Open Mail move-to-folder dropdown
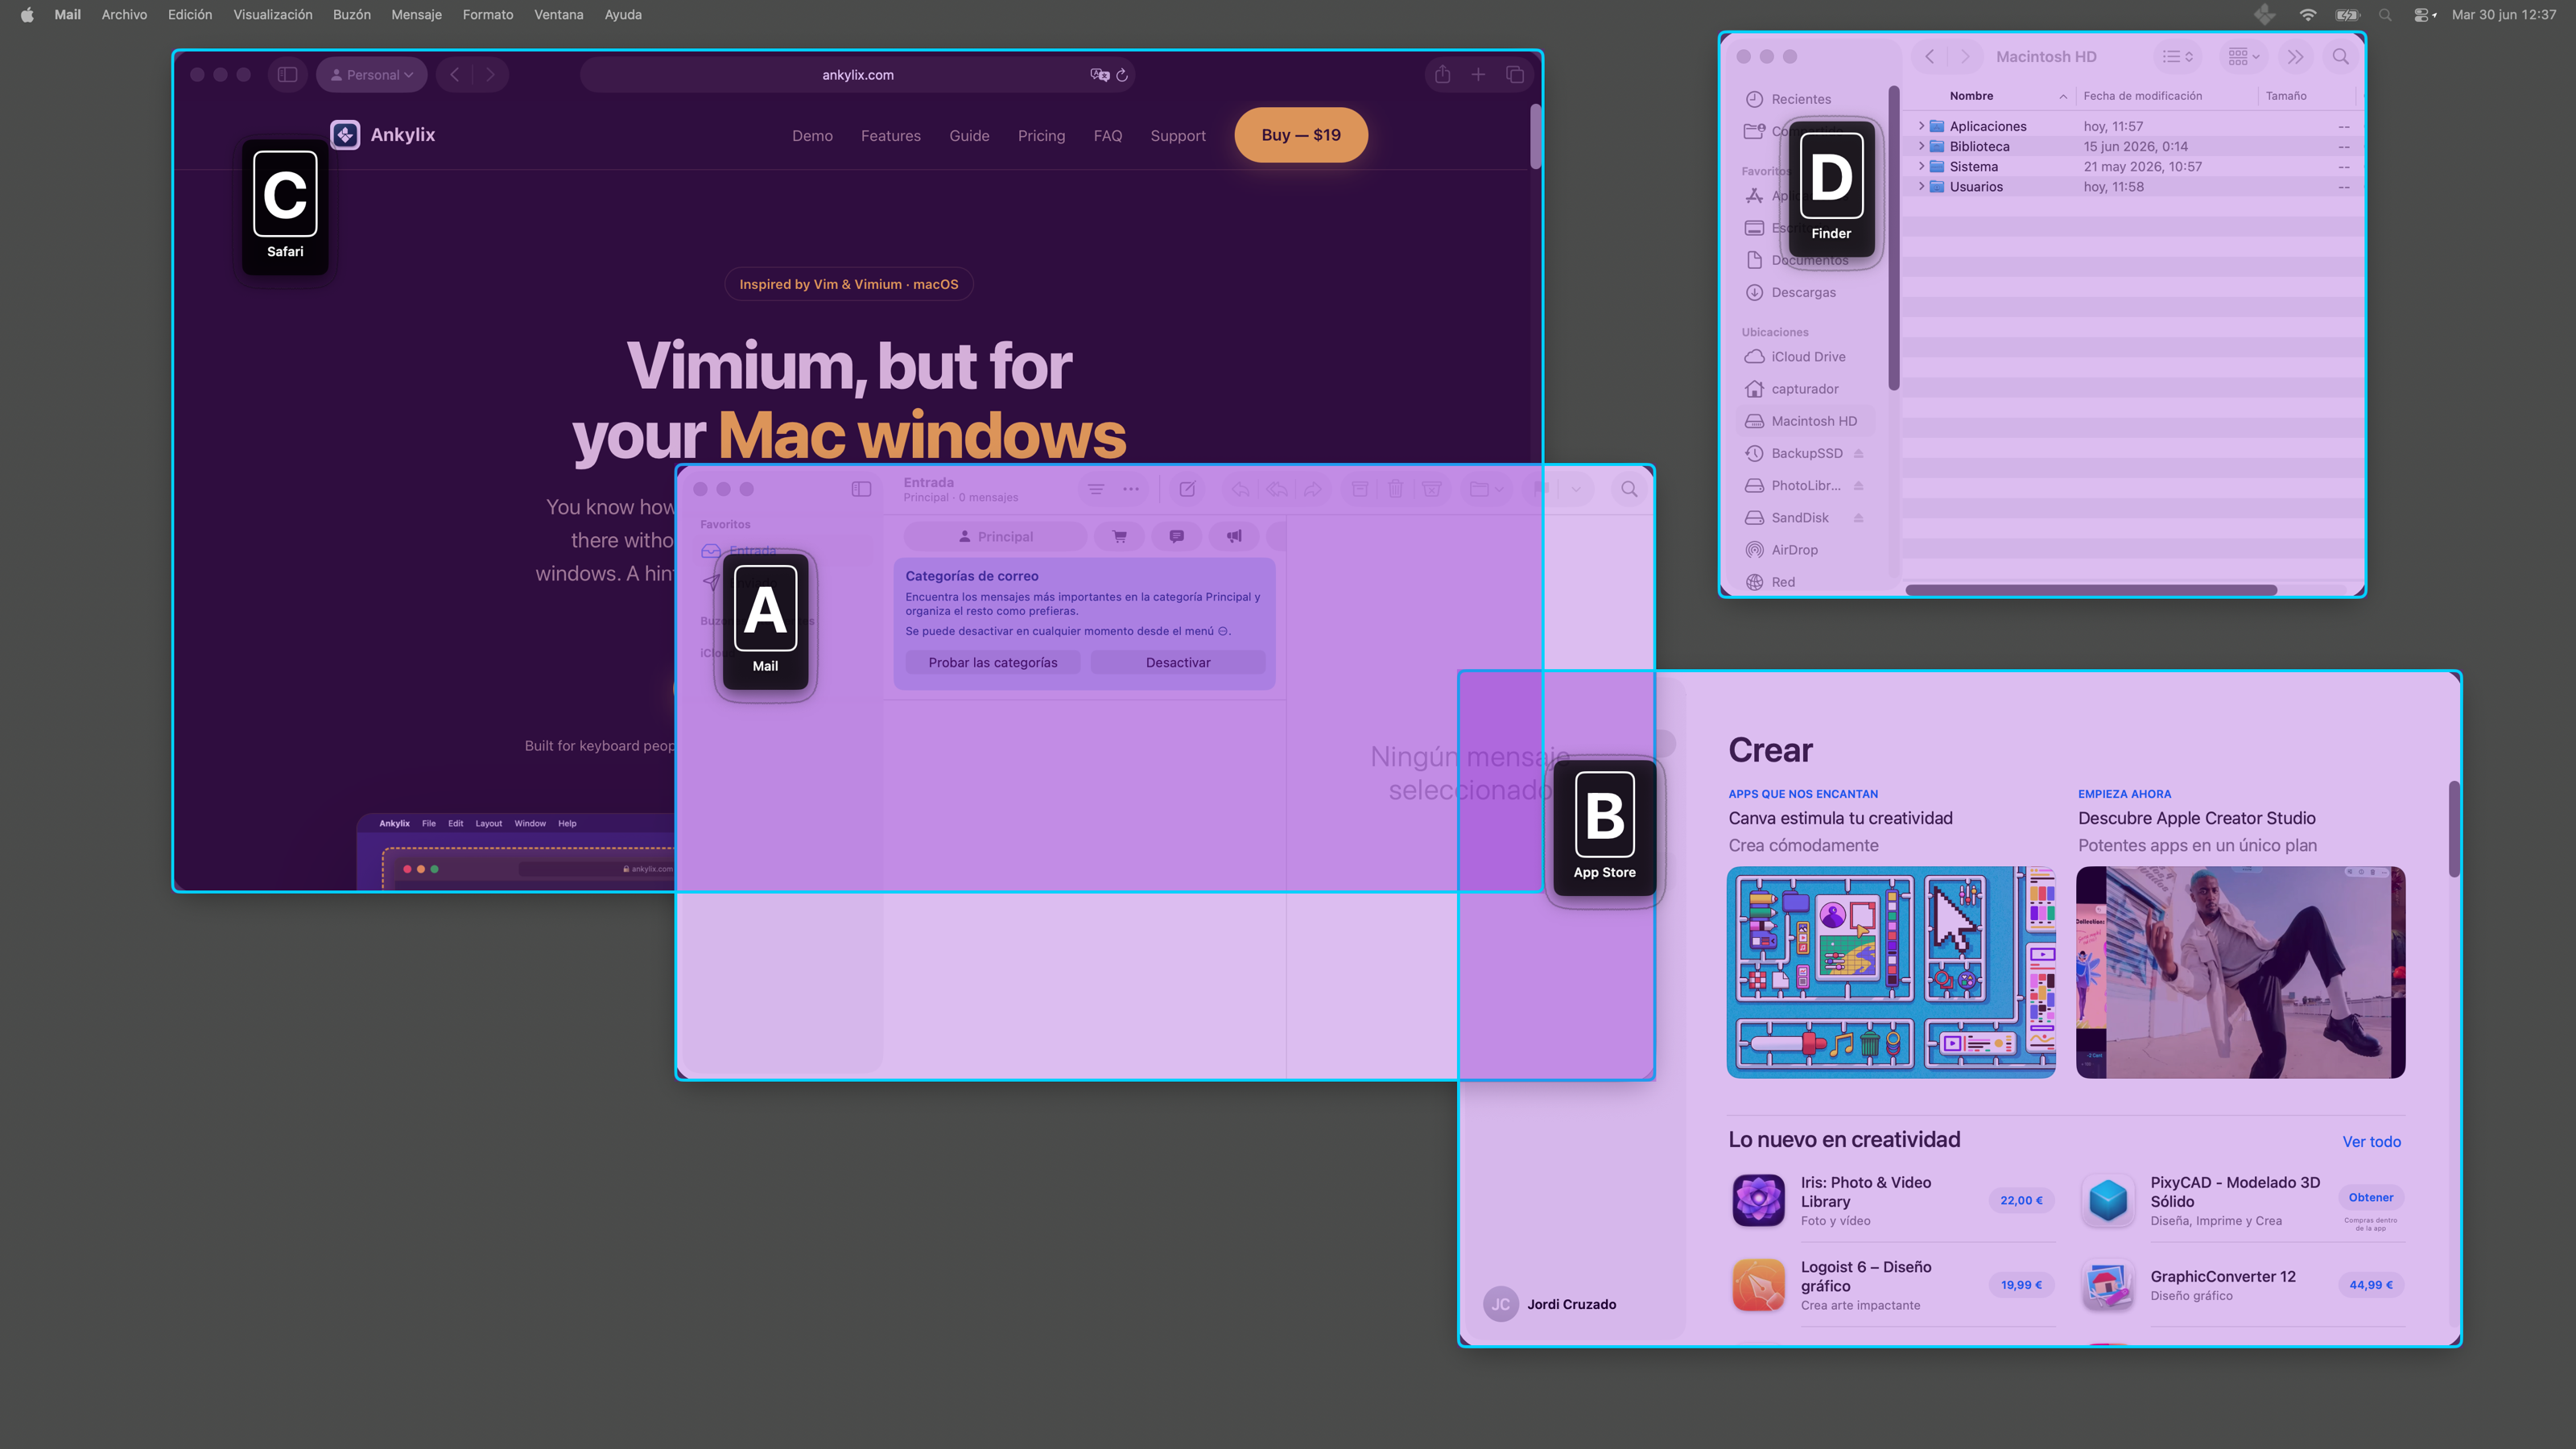Image resolution: width=2576 pixels, height=1449 pixels. click(1486, 489)
